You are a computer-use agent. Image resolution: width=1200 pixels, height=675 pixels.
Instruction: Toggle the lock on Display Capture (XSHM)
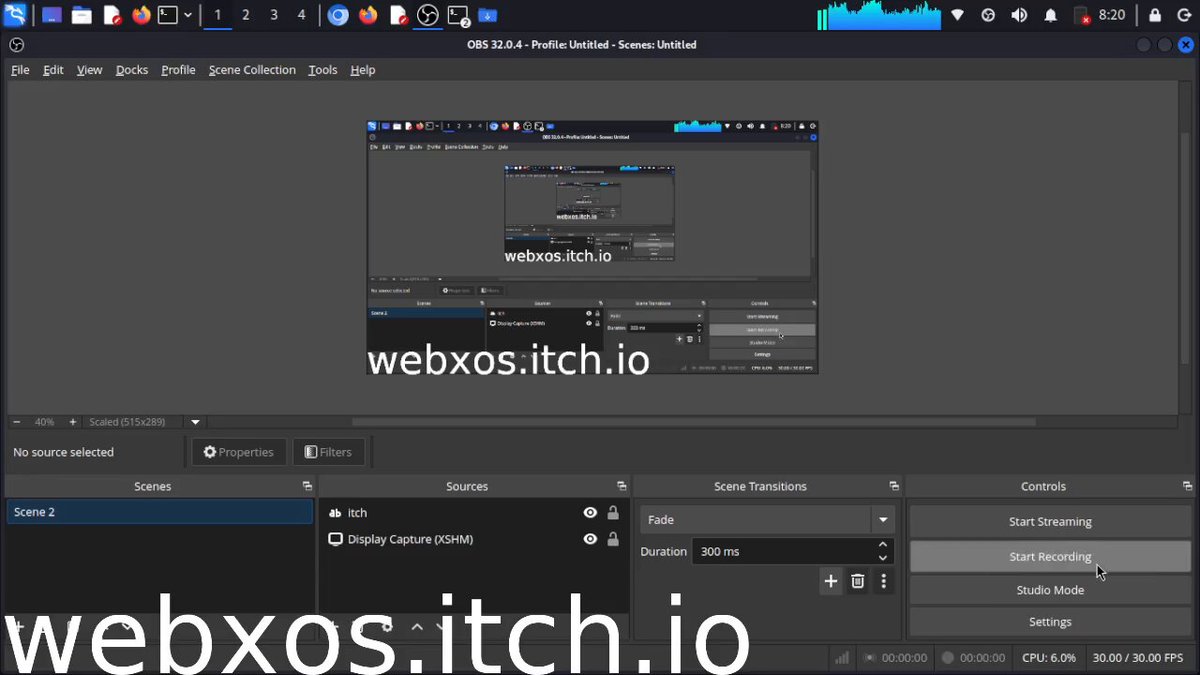click(x=613, y=539)
